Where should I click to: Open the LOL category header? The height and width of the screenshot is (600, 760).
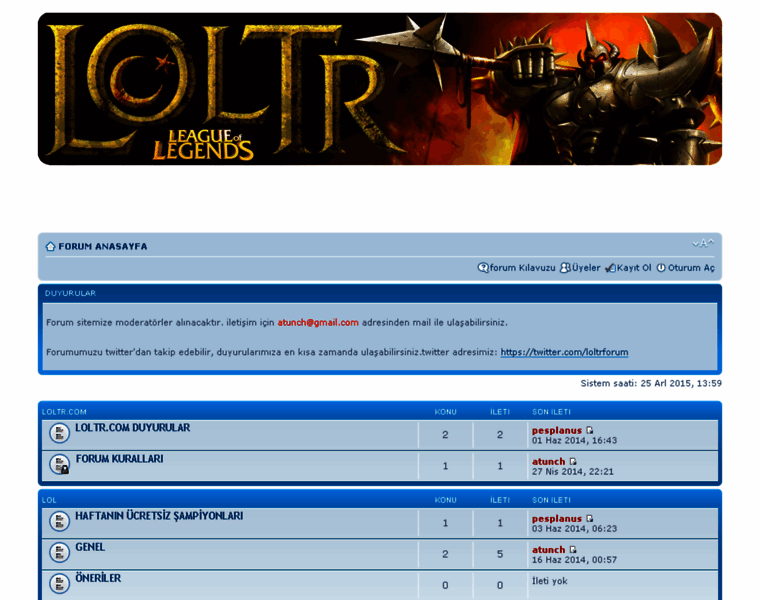(49, 500)
